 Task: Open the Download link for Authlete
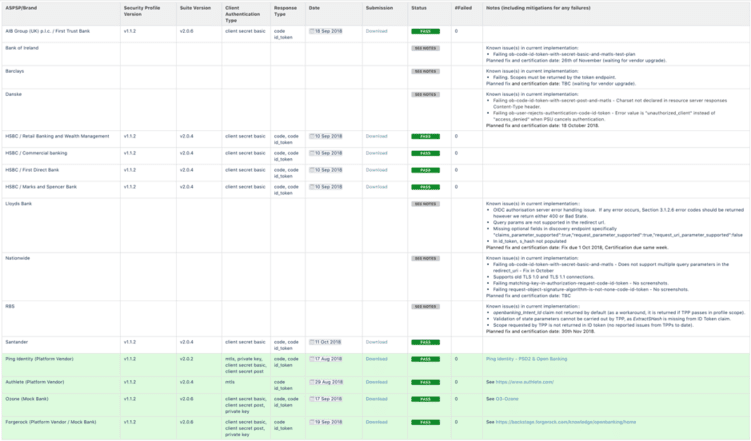(376, 382)
